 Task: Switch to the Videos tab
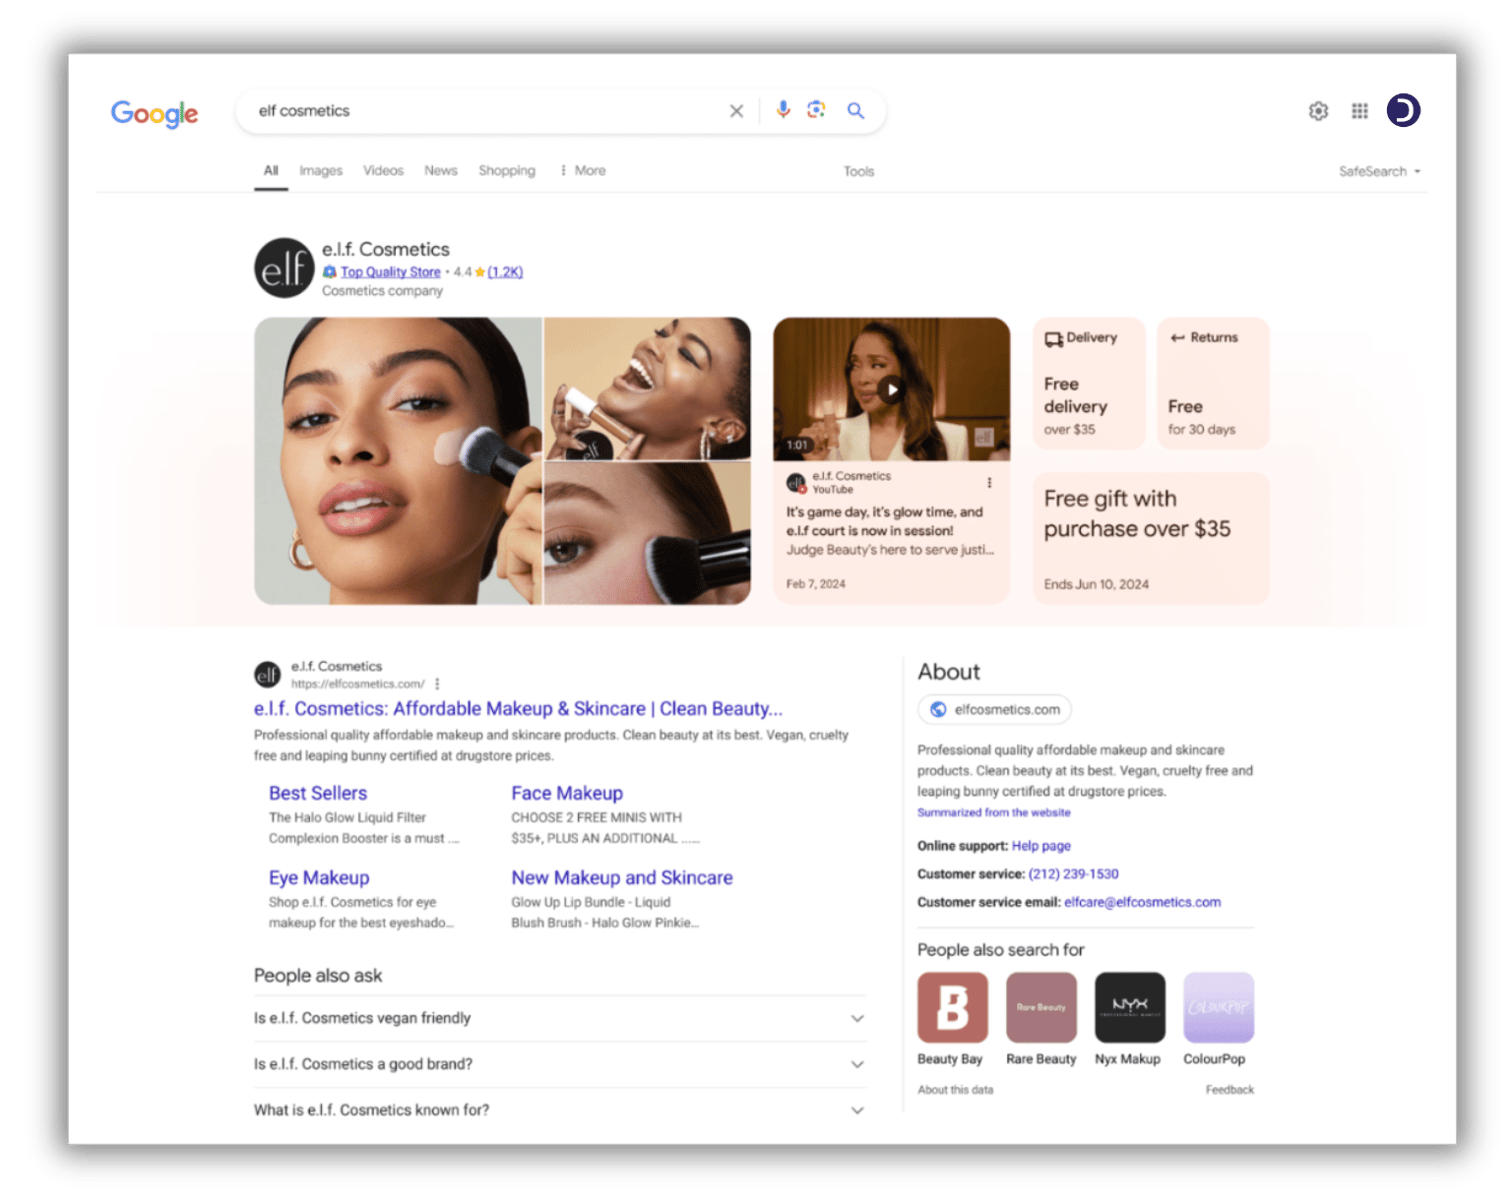click(x=383, y=171)
